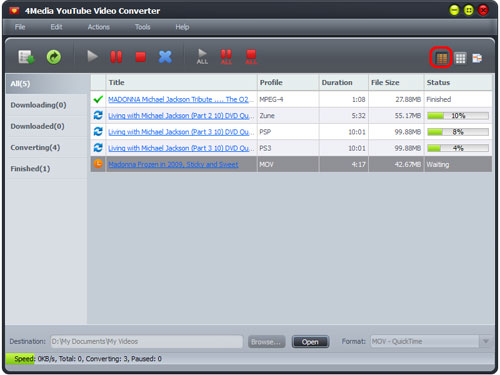Start the selected task with gray play icon
Image resolution: width=500 pixels, height=375 pixels.
(x=92, y=56)
